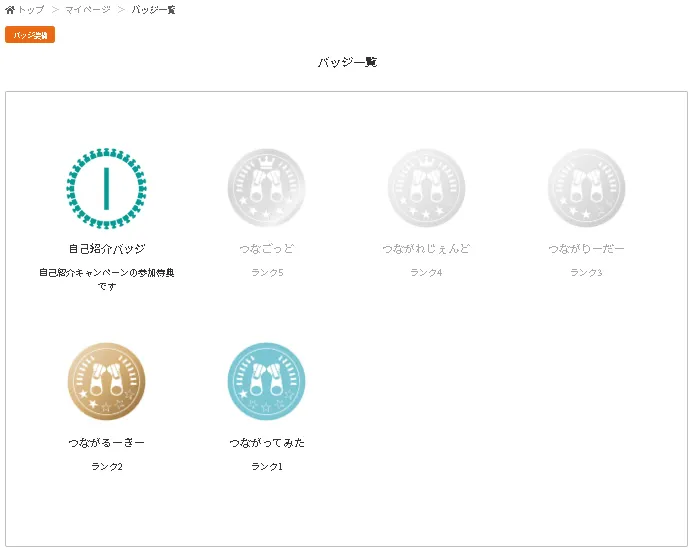
Task: Click the つながれじぇんど badge name
Action: pos(426,249)
